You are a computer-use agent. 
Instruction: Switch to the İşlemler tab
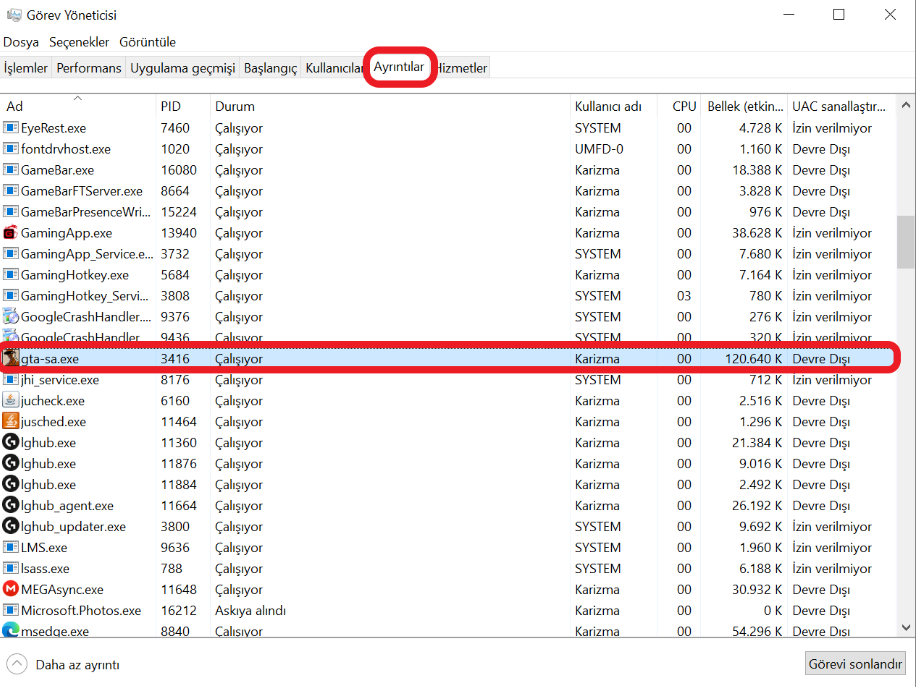26,68
